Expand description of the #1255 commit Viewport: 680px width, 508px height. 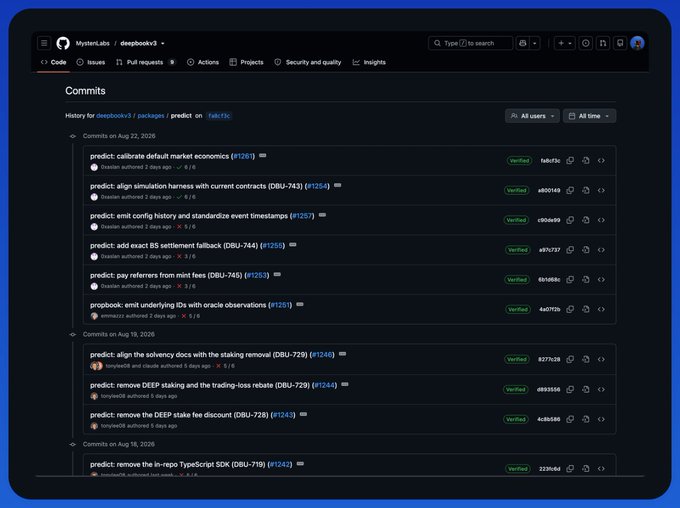[293, 245]
